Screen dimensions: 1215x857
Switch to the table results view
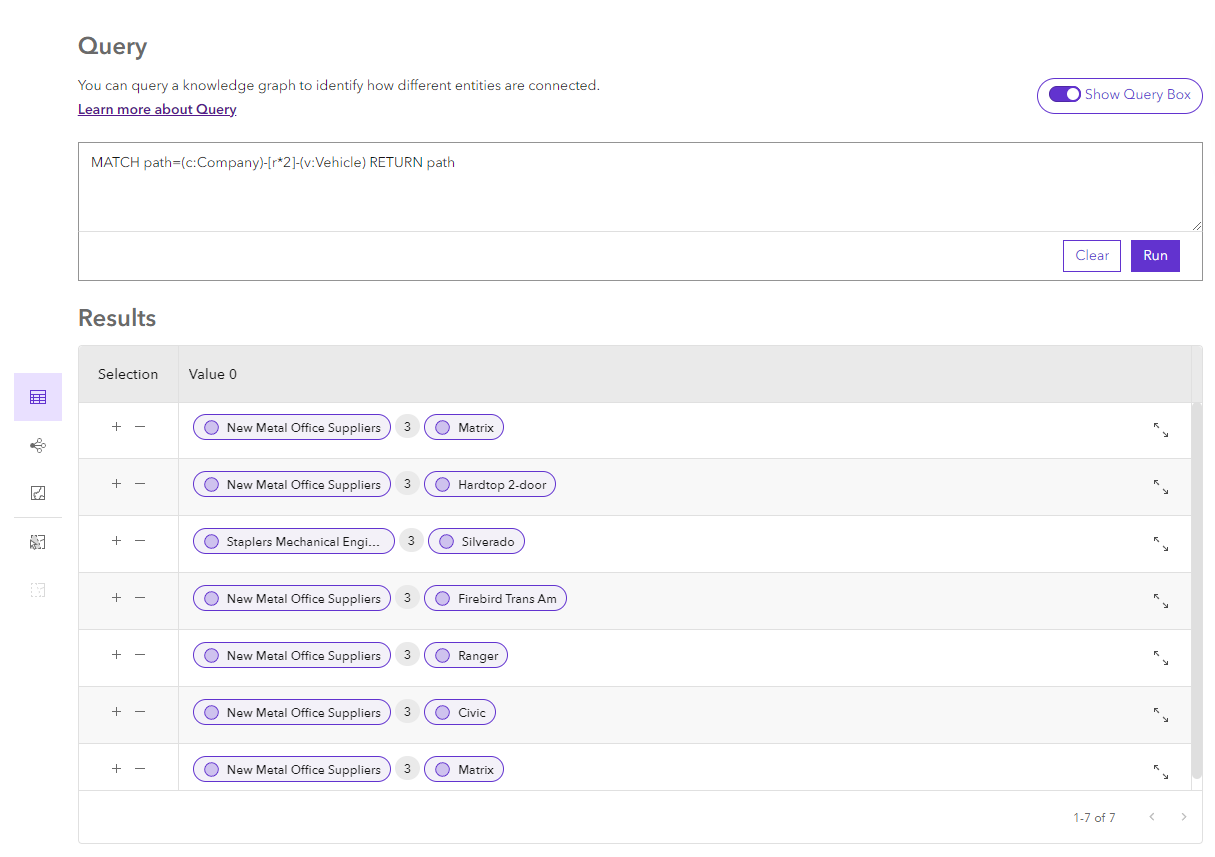(38, 397)
